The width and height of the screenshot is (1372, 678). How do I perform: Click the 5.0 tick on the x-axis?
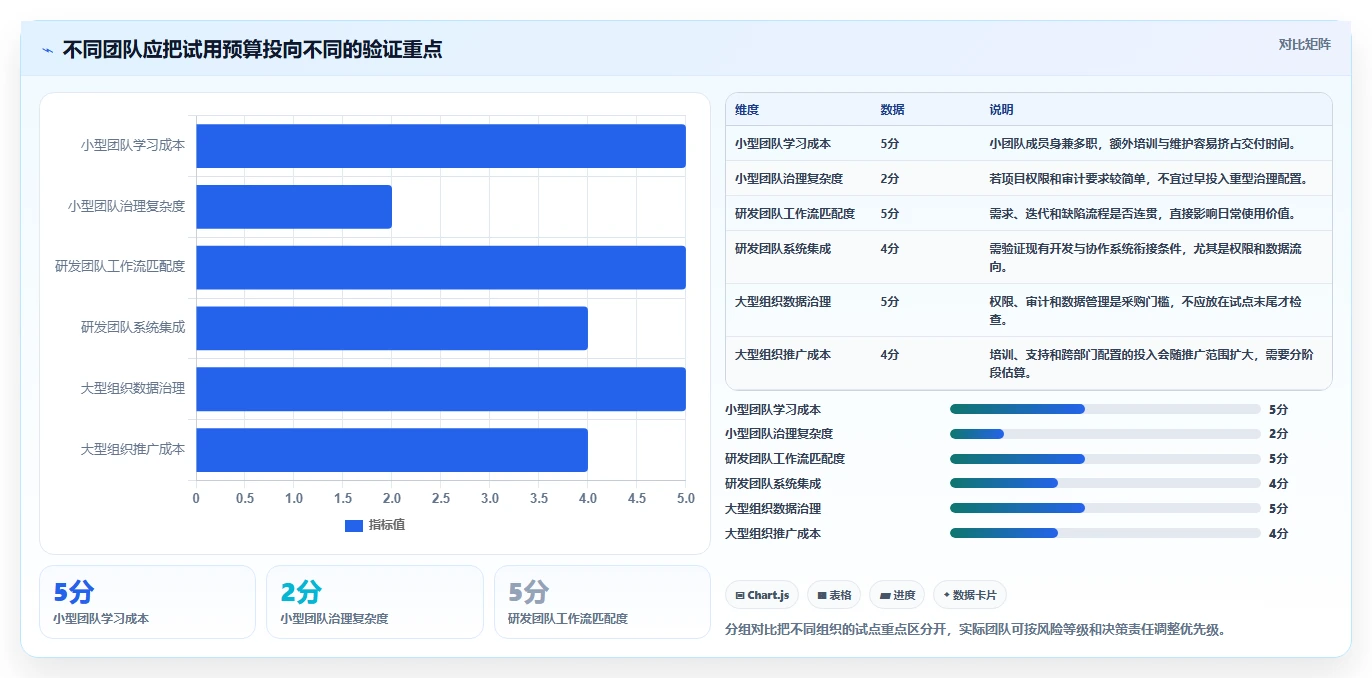(x=686, y=498)
